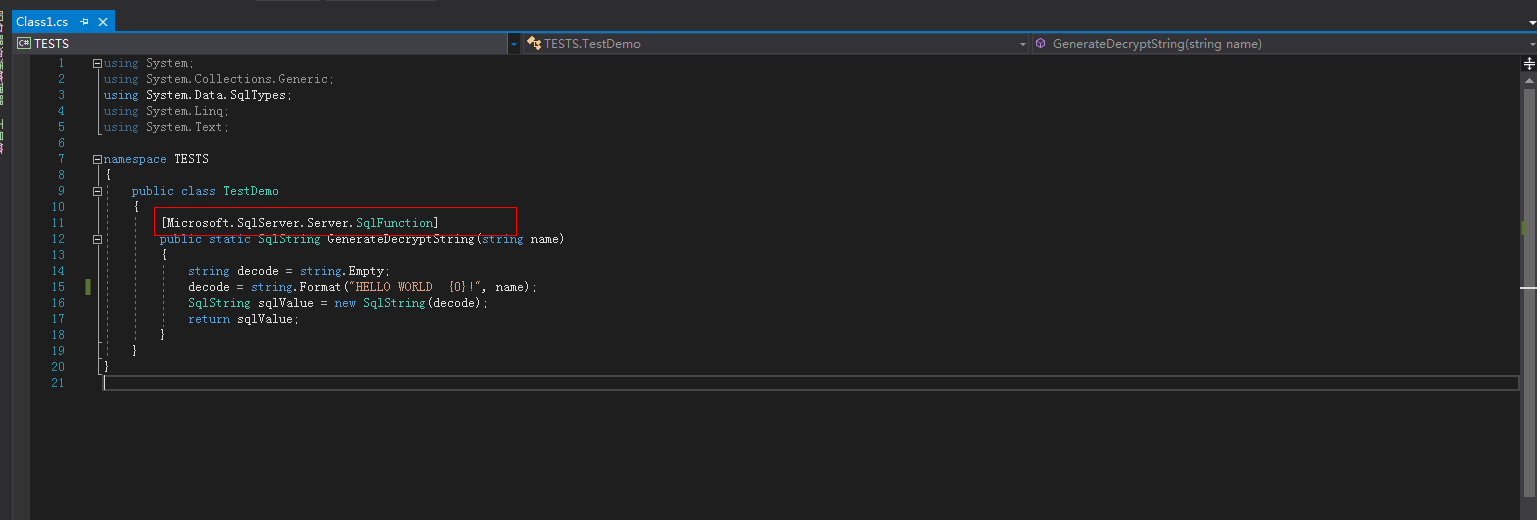Collapse the using directives block
1537x520 pixels.
click(97, 63)
